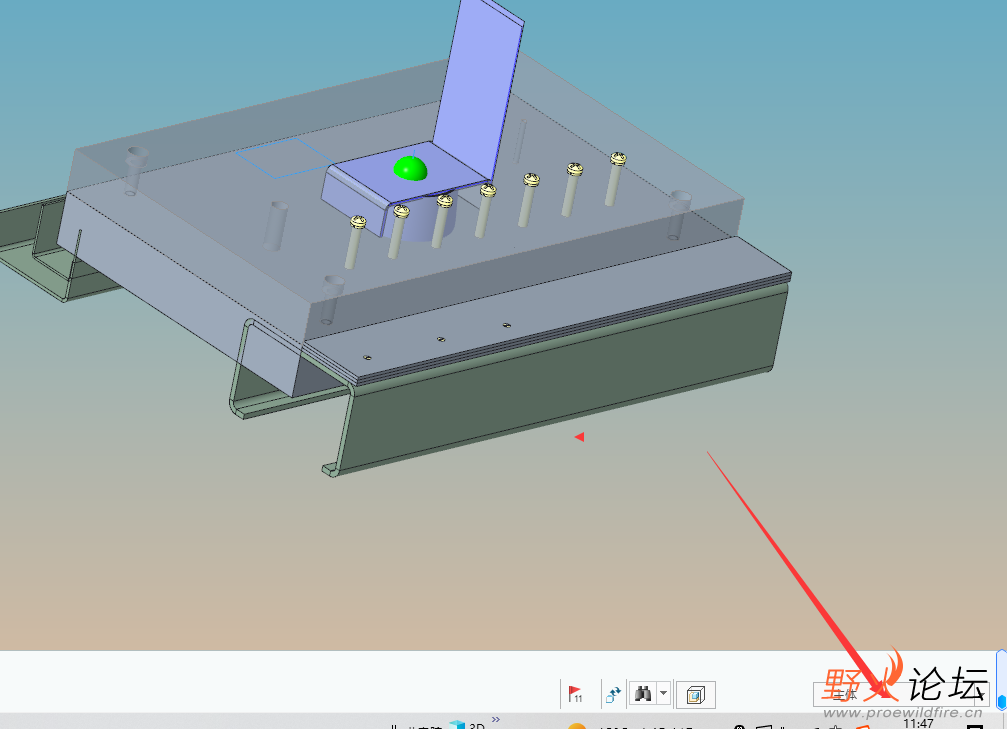Open the 主体 selection filter dropdown
Image resolution: width=1007 pixels, height=729 pixels.
tap(901, 694)
